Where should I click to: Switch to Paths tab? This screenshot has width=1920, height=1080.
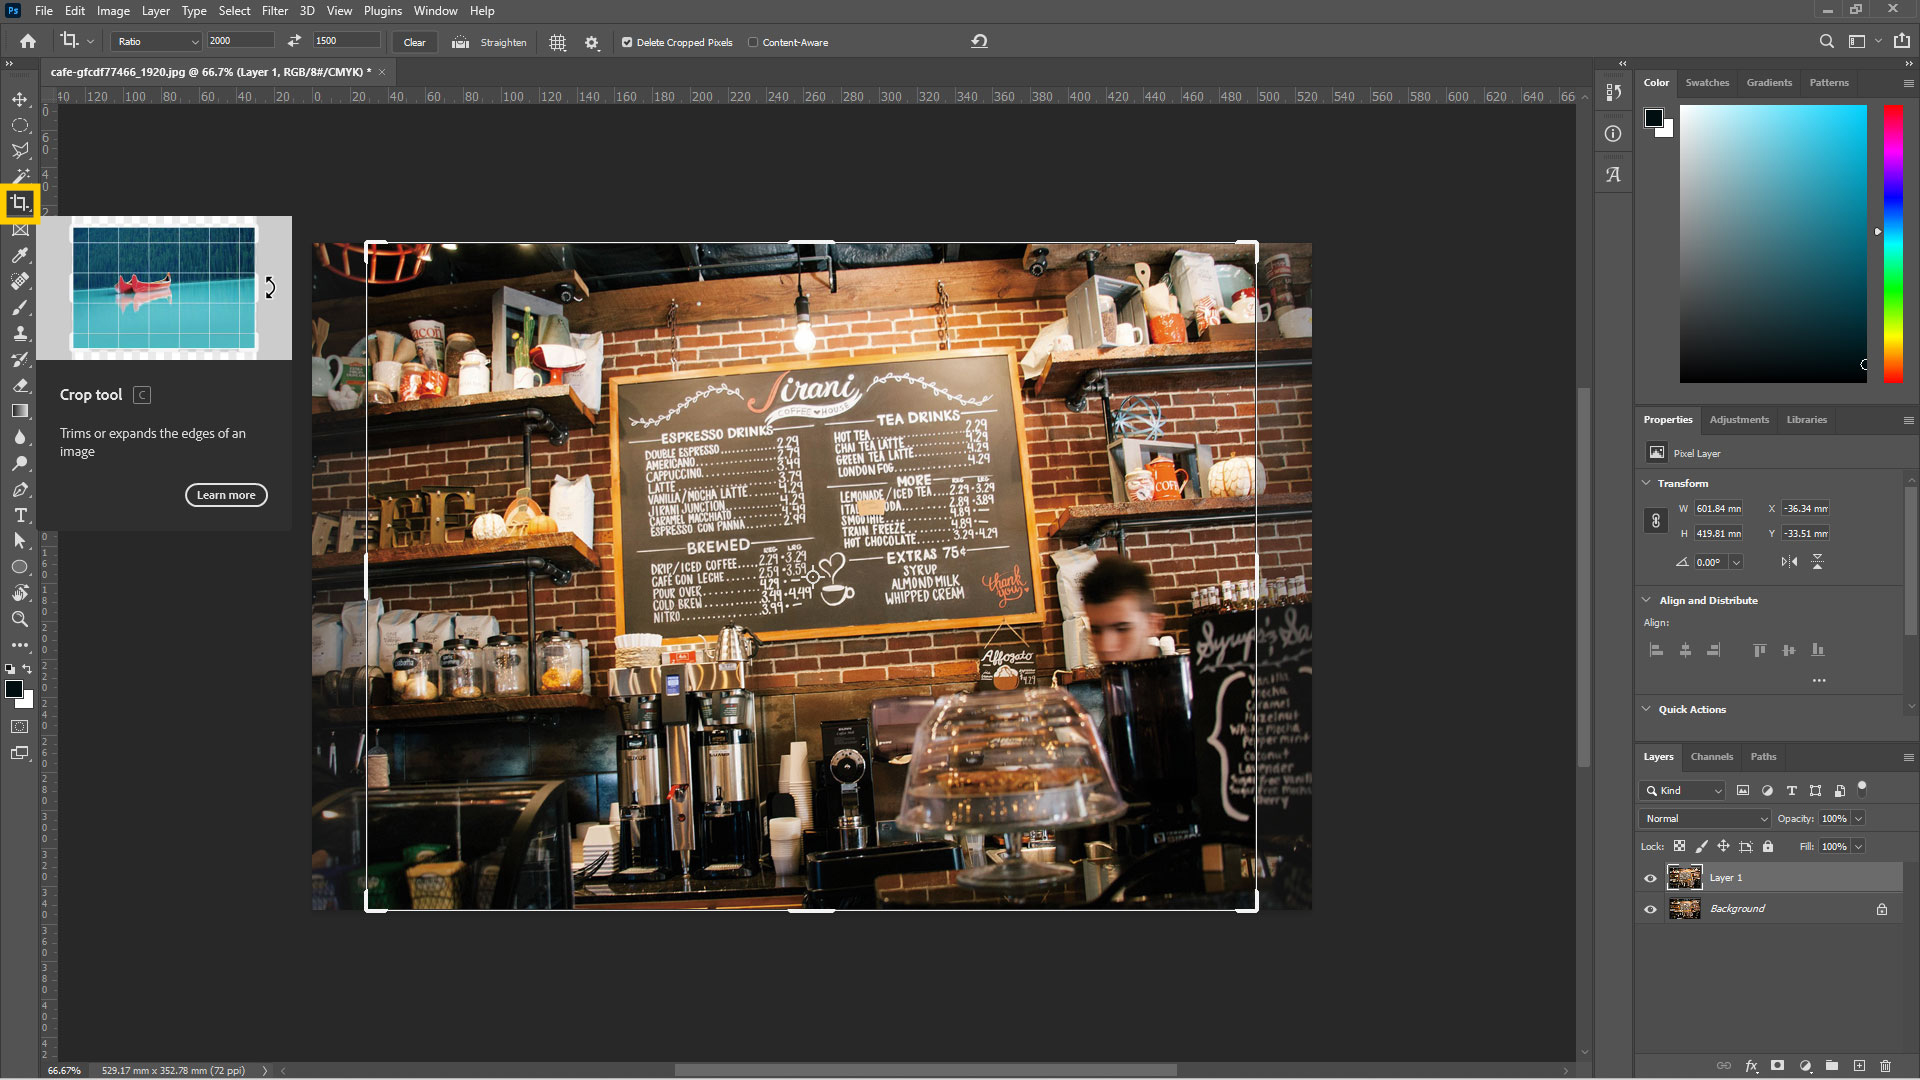click(1763, 757)
